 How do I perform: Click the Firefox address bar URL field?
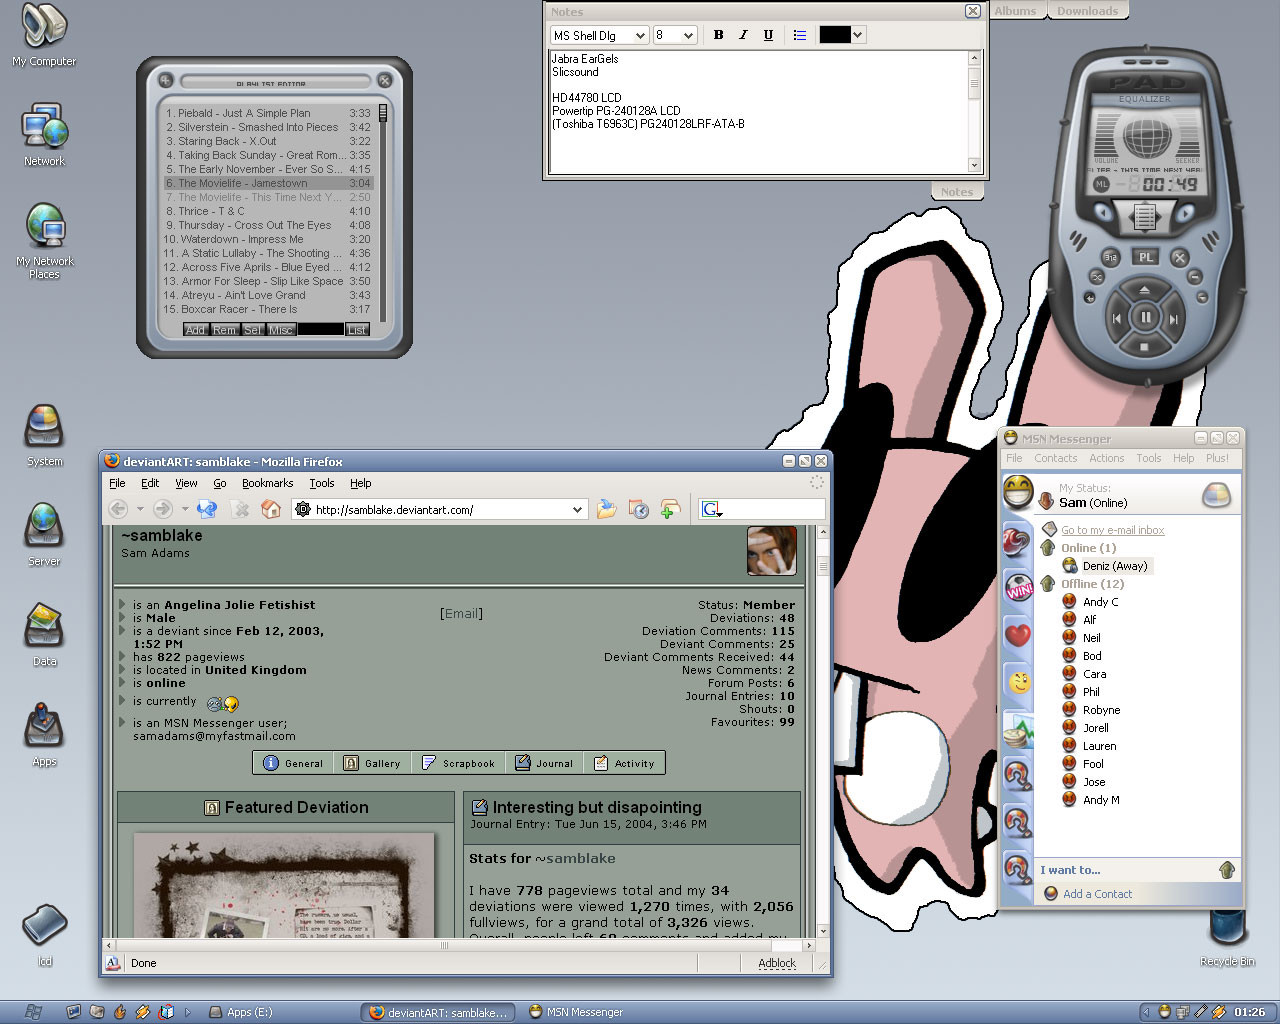tap(440, 510)
